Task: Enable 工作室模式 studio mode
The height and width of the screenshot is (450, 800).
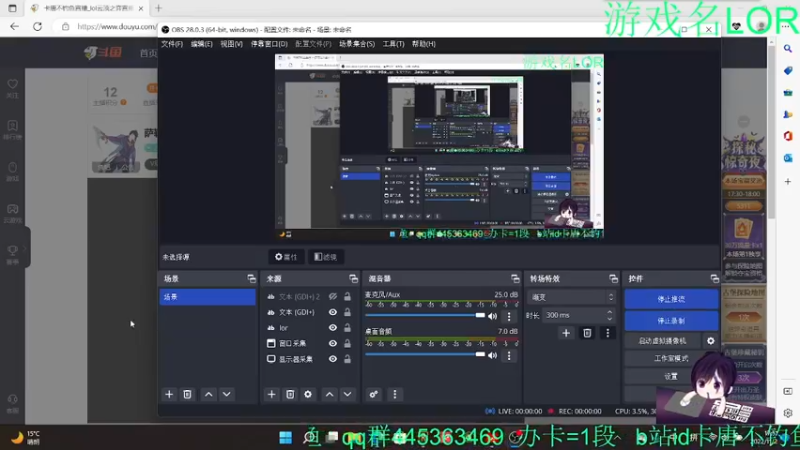Action: [x=671, y=359]
